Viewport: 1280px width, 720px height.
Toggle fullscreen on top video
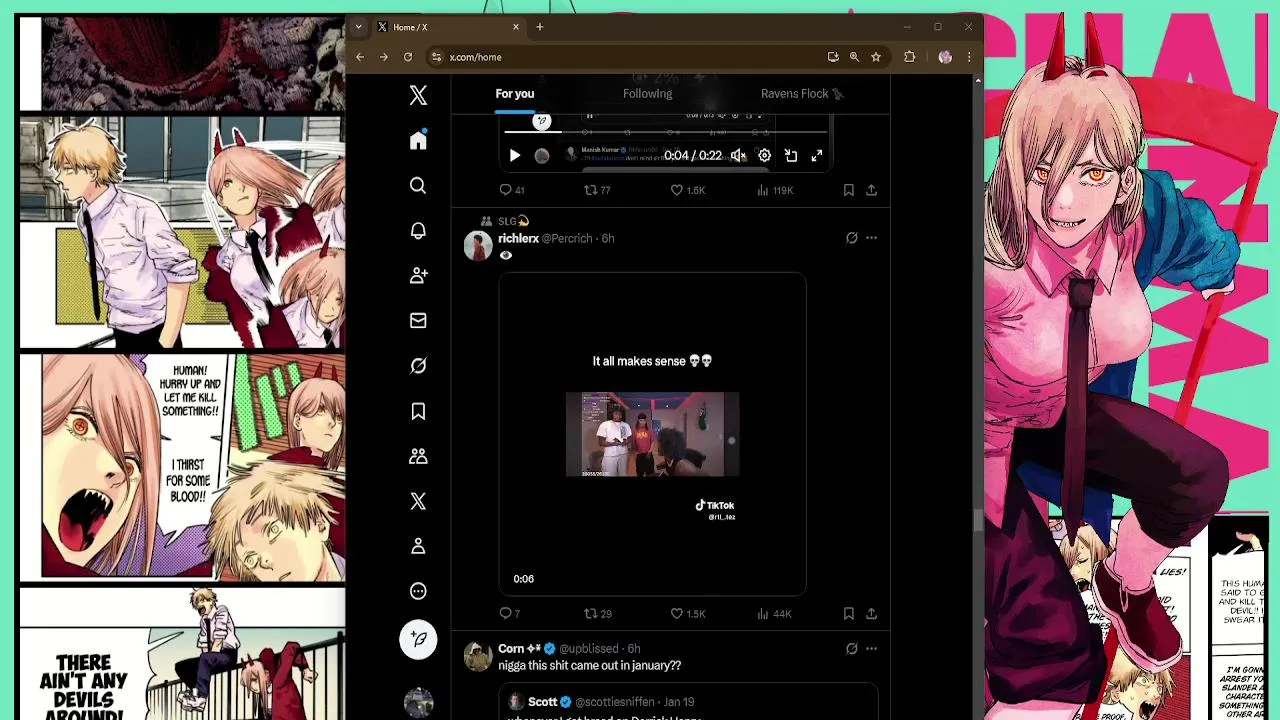[817, 156]
